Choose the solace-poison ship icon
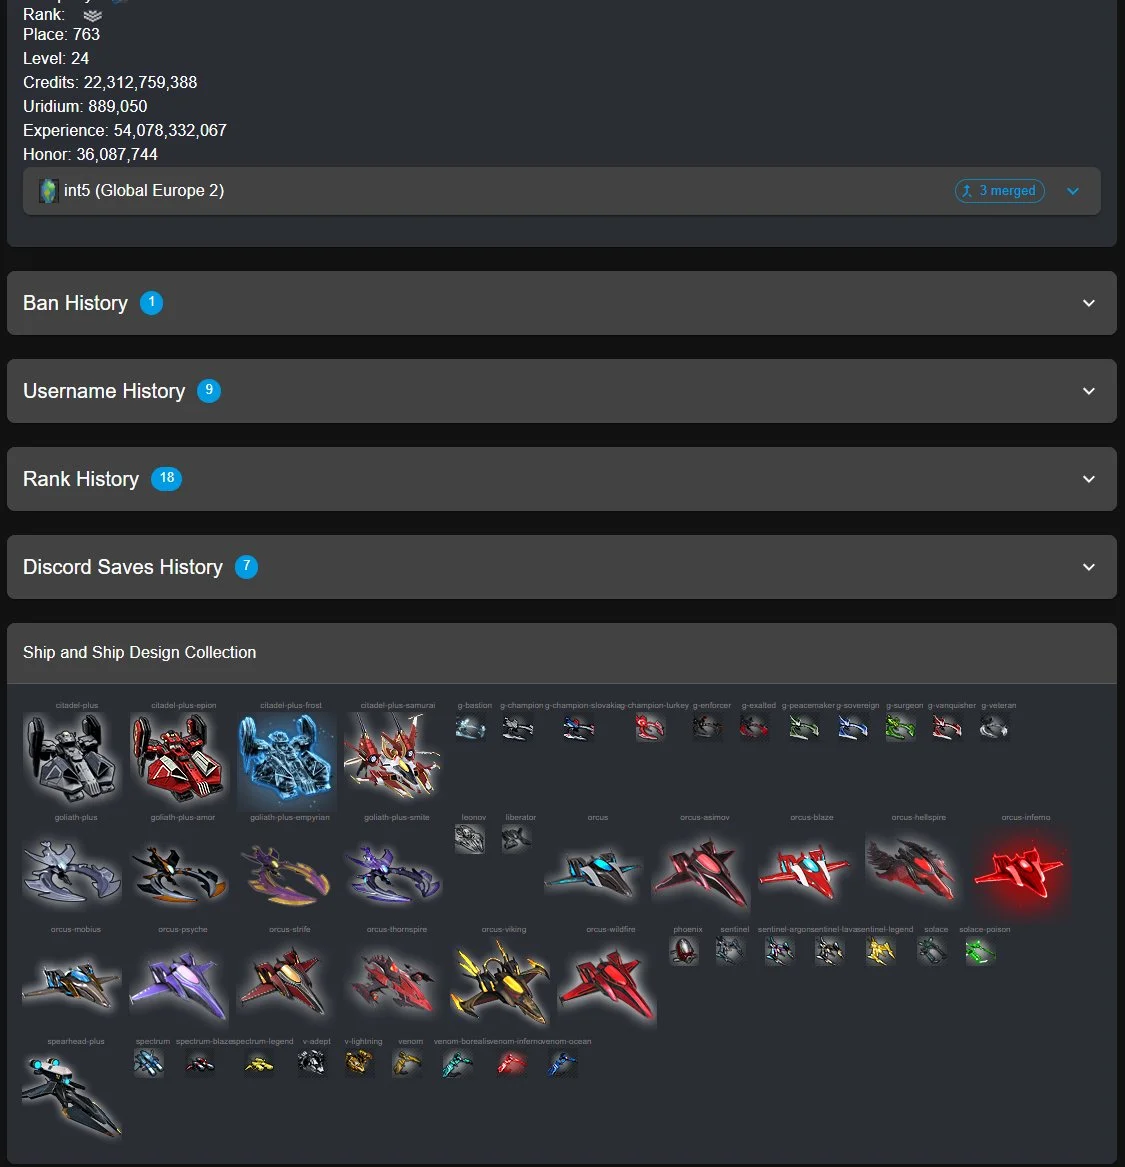This screenshot has height=1167, width=1125. coord(980,950)
